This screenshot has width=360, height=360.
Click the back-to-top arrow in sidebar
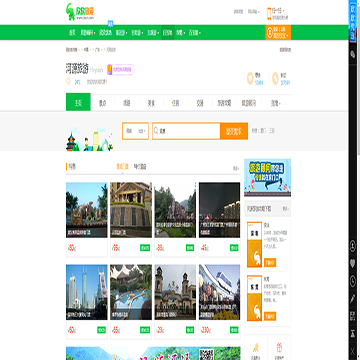coord(353,333)
